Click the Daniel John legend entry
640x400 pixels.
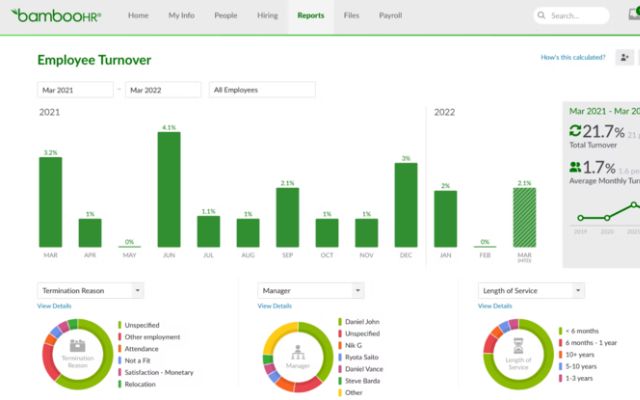pyautogui.click(x=359, y=322)
